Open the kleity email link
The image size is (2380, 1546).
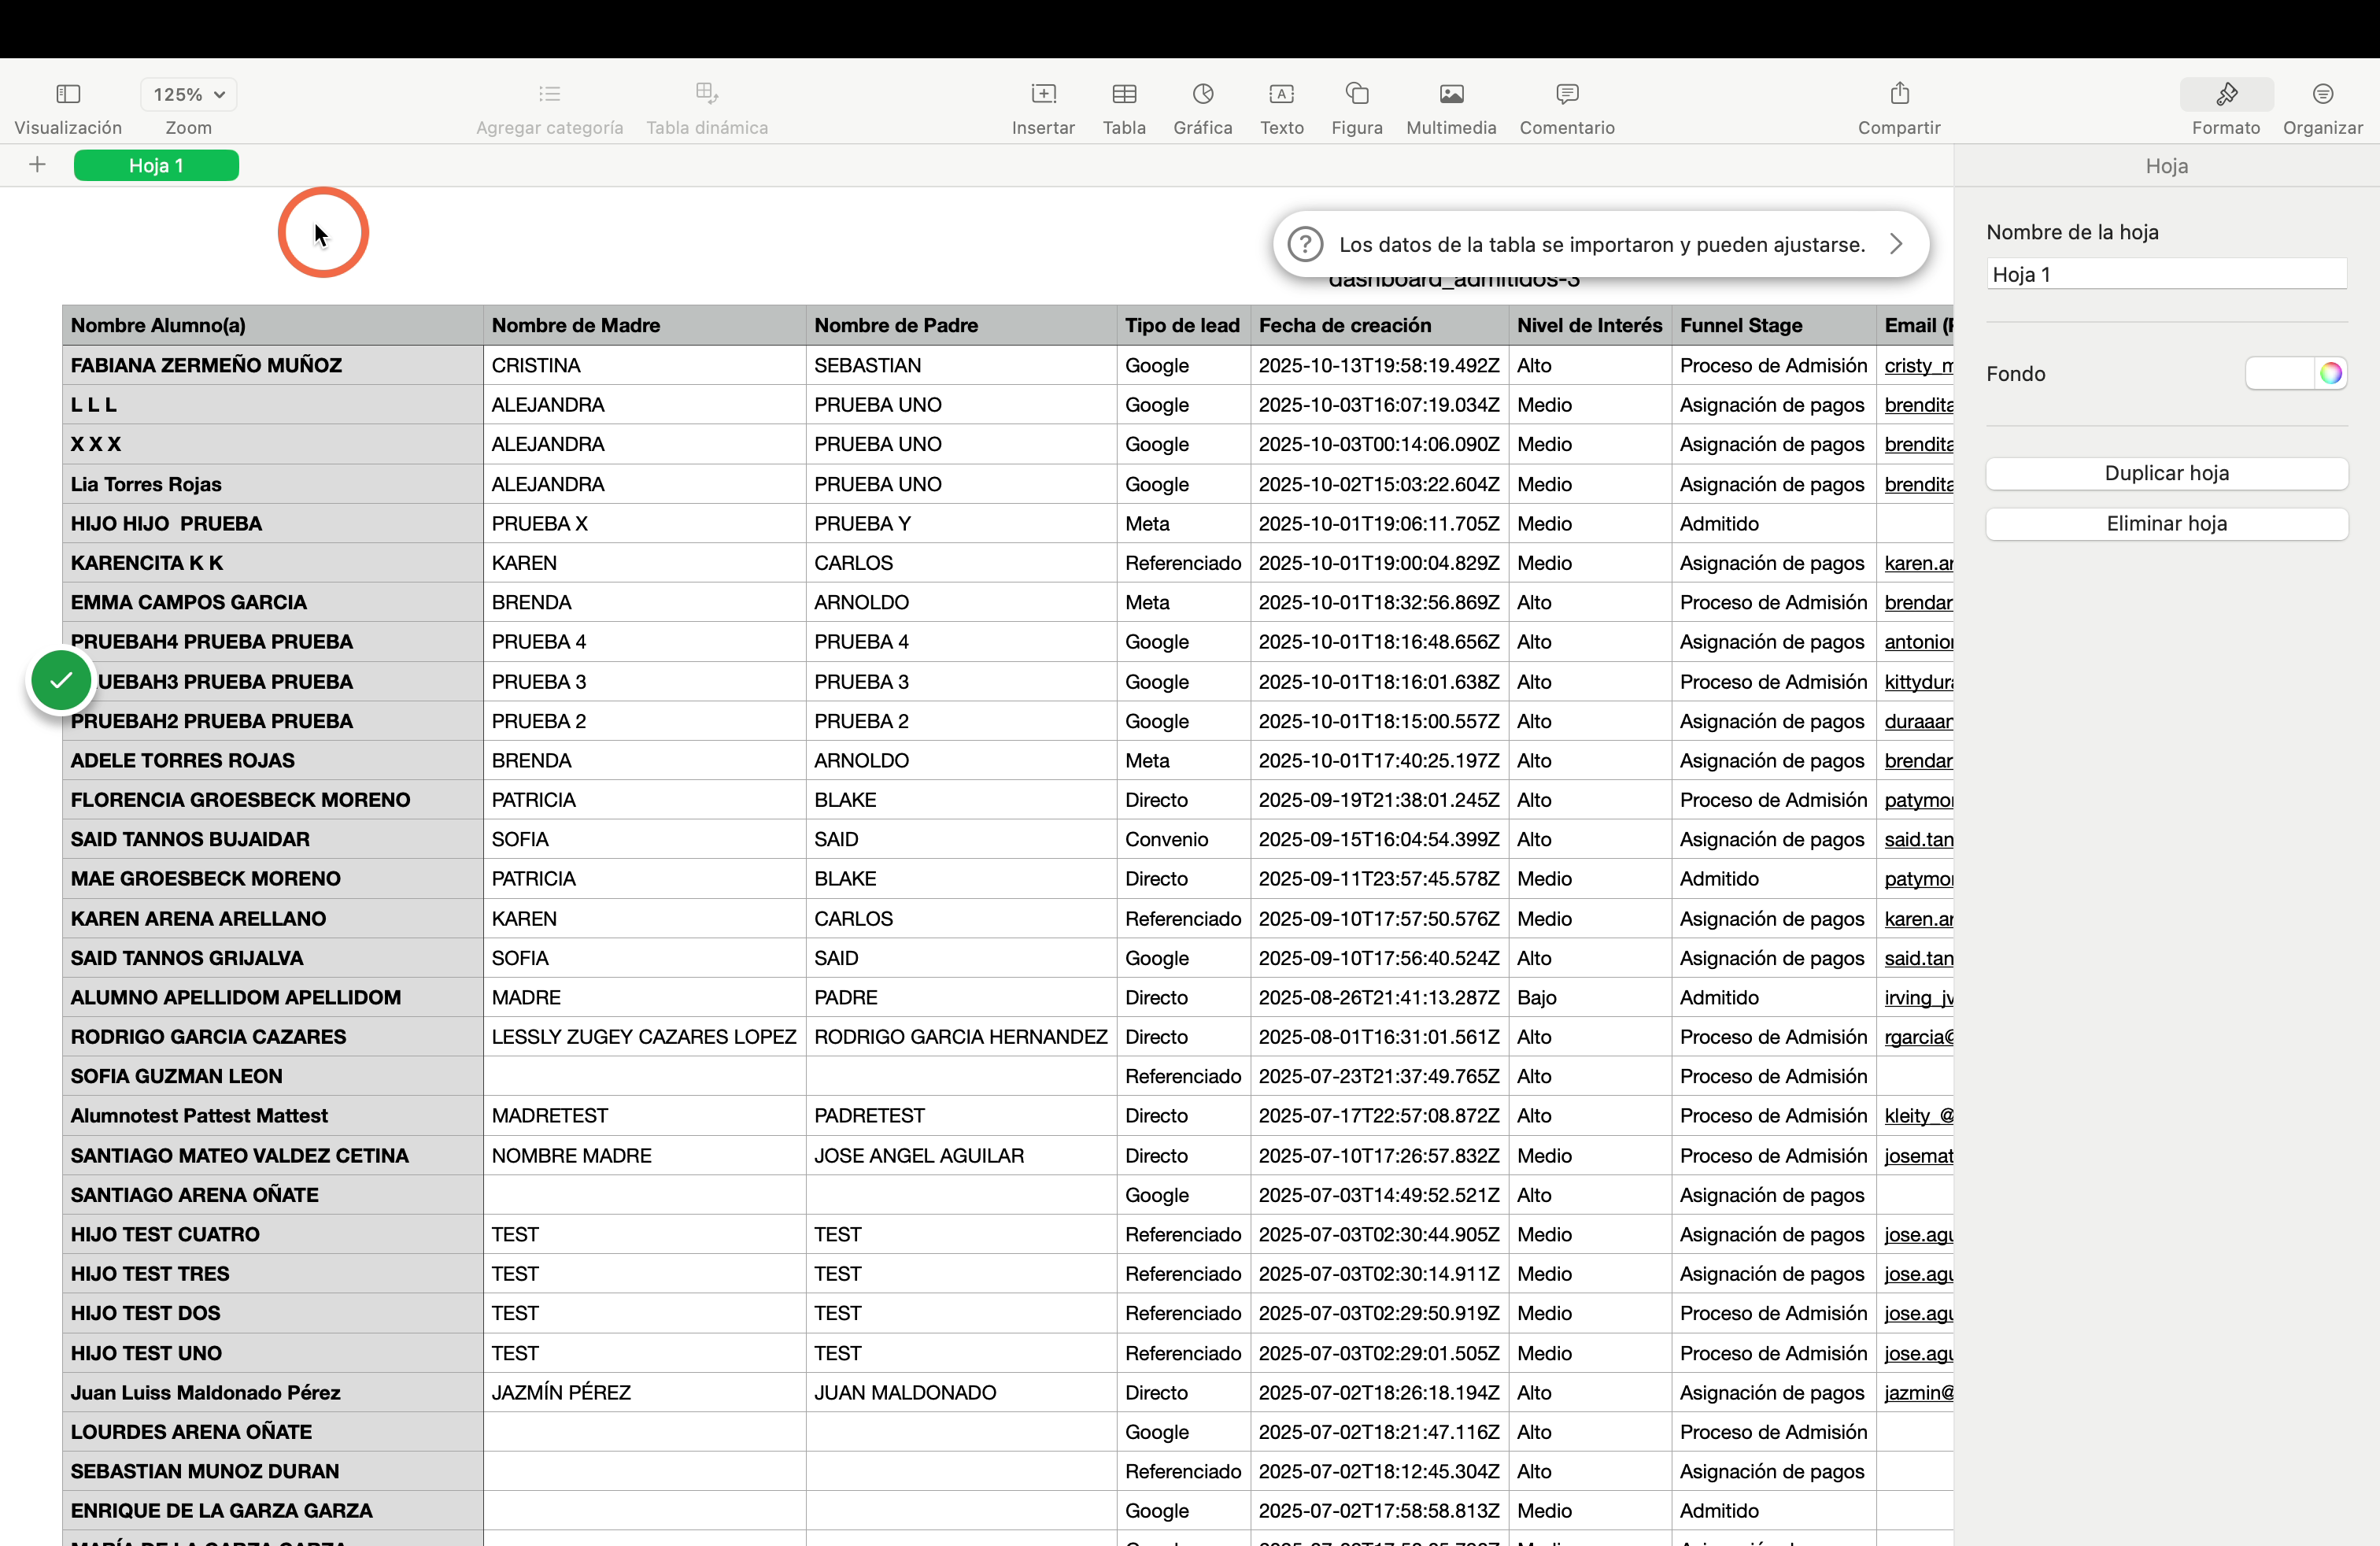(x=1918, y=1117)
